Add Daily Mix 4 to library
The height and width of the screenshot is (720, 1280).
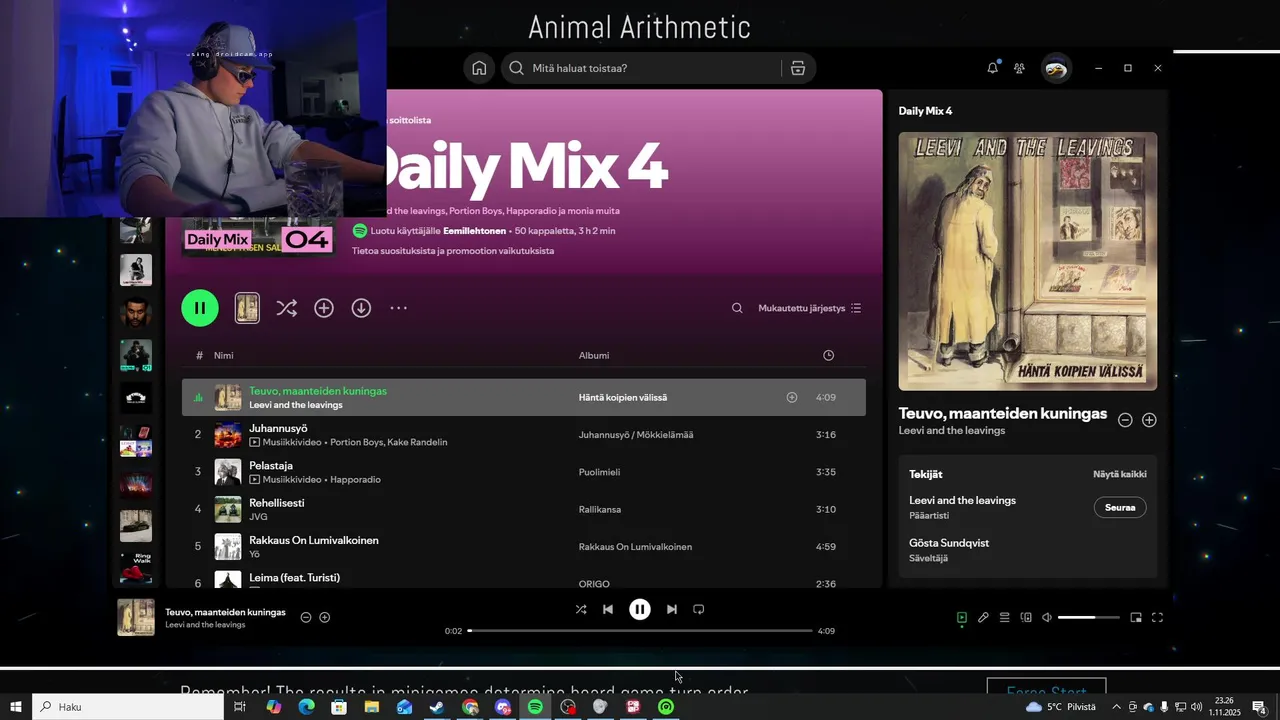click(324, 308)
